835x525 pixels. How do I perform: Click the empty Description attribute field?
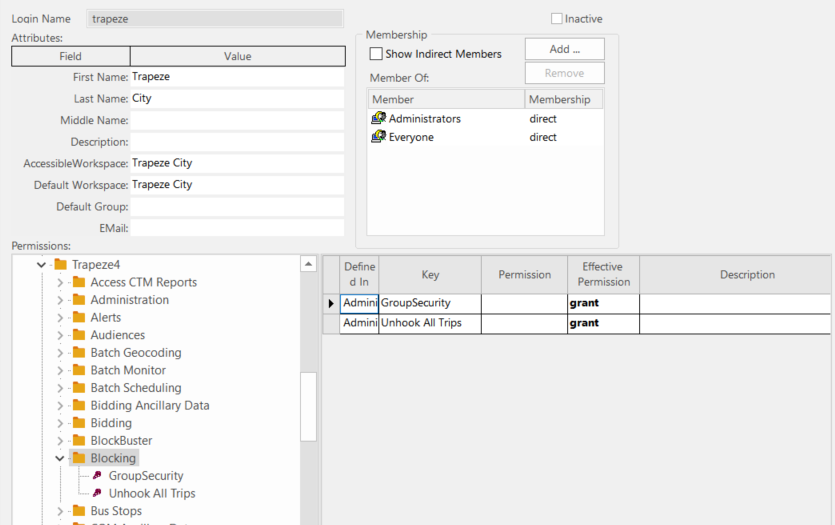238,142
